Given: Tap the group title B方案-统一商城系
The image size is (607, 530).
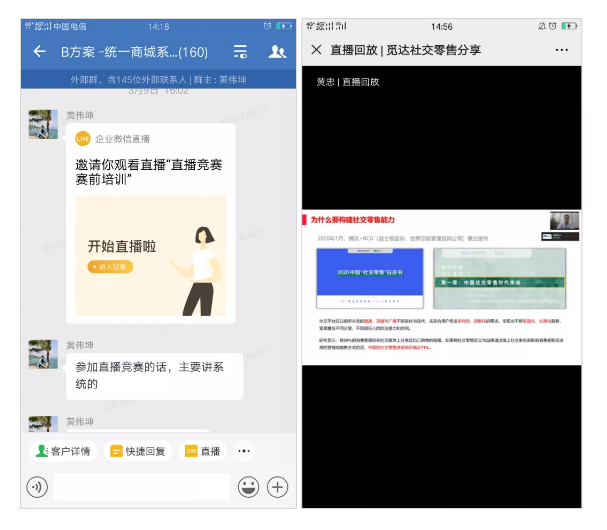Looking at the screenshot, I should (134, 52).
